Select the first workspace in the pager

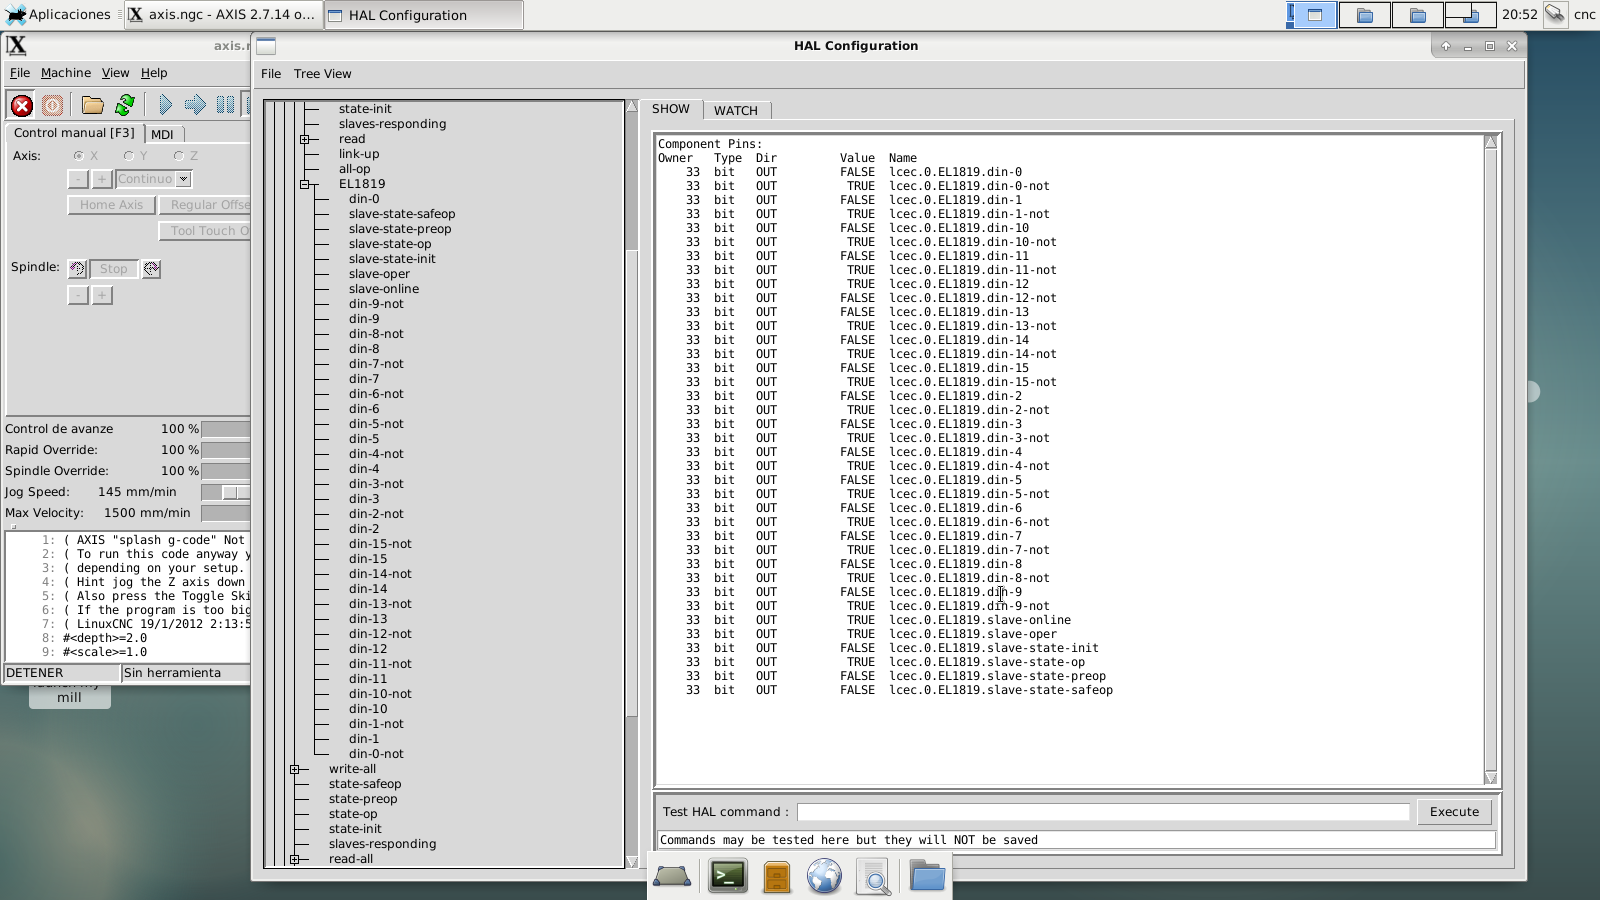tap(1311, 15)
